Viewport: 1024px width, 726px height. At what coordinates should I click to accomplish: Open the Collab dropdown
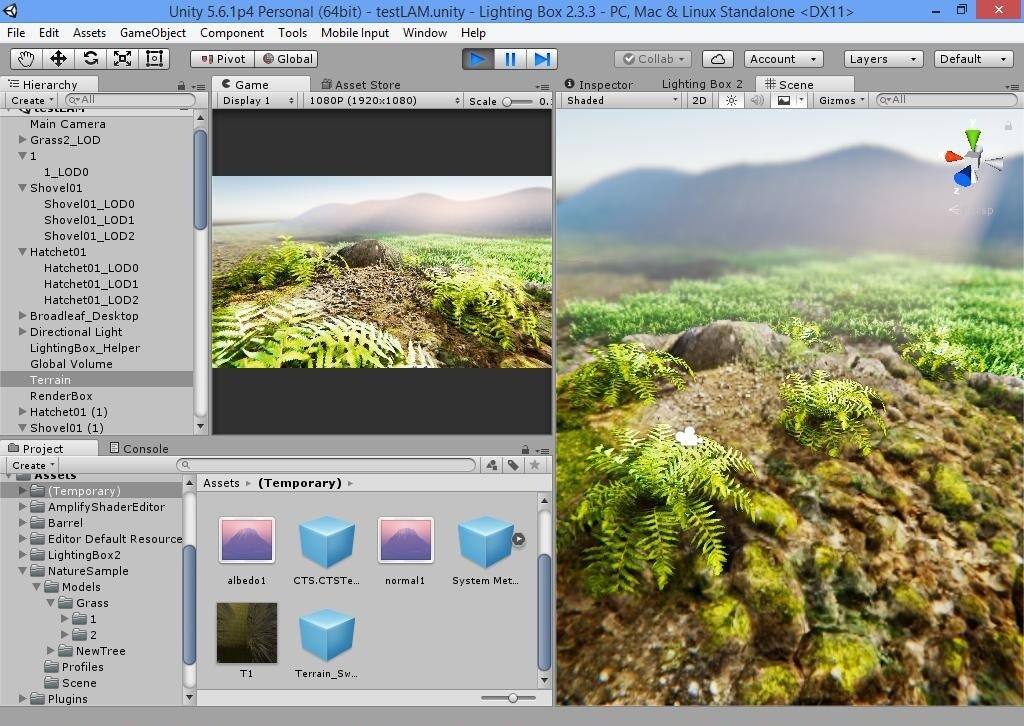[653, 59]
